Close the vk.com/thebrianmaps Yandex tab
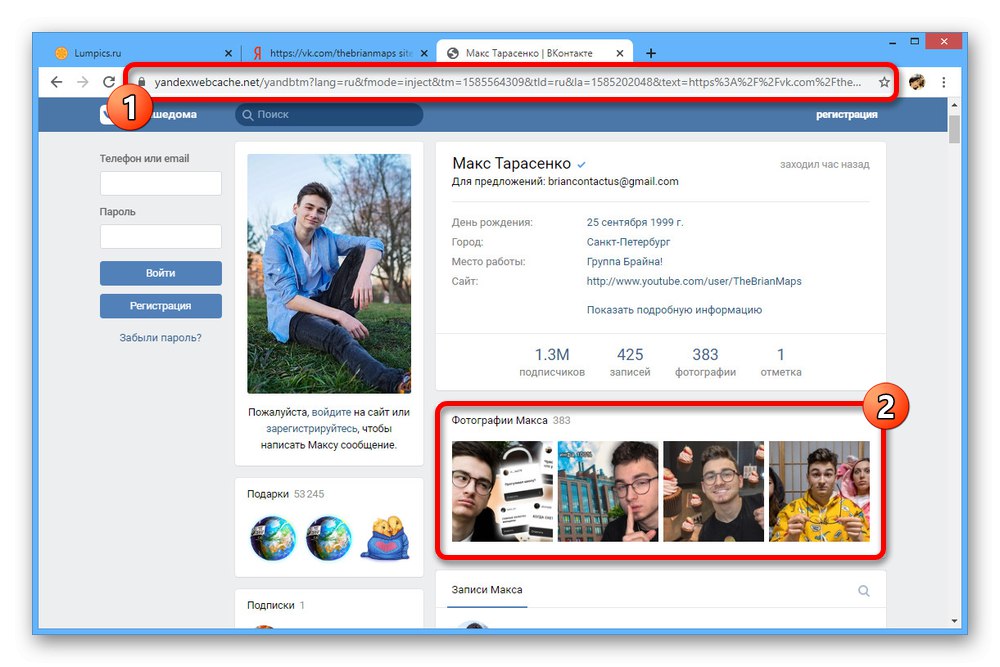 [x=424, y=54]
